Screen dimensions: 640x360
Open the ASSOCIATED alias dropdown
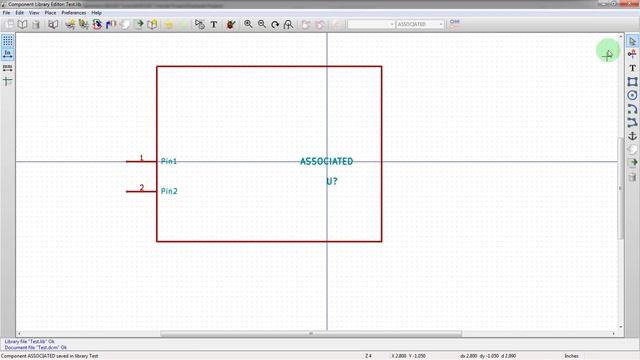point(420,24)
